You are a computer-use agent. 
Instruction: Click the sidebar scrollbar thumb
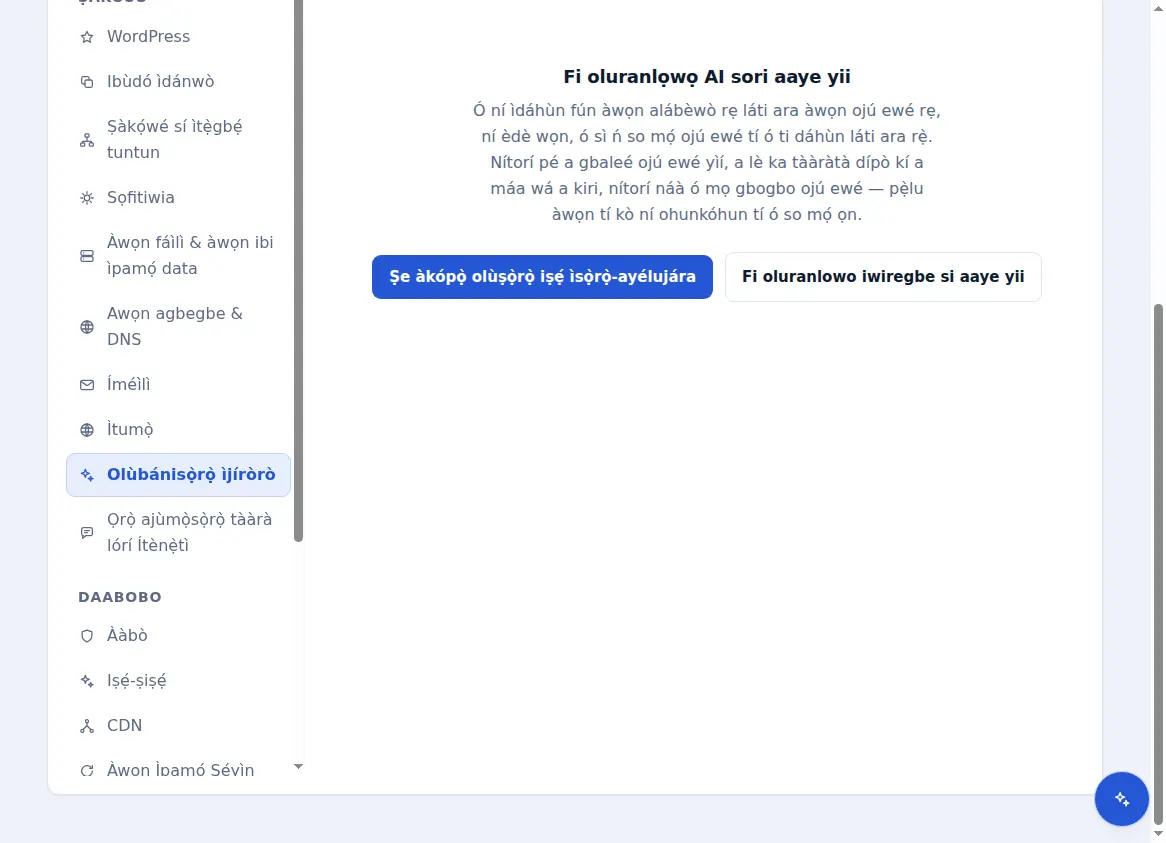[298, 271]
